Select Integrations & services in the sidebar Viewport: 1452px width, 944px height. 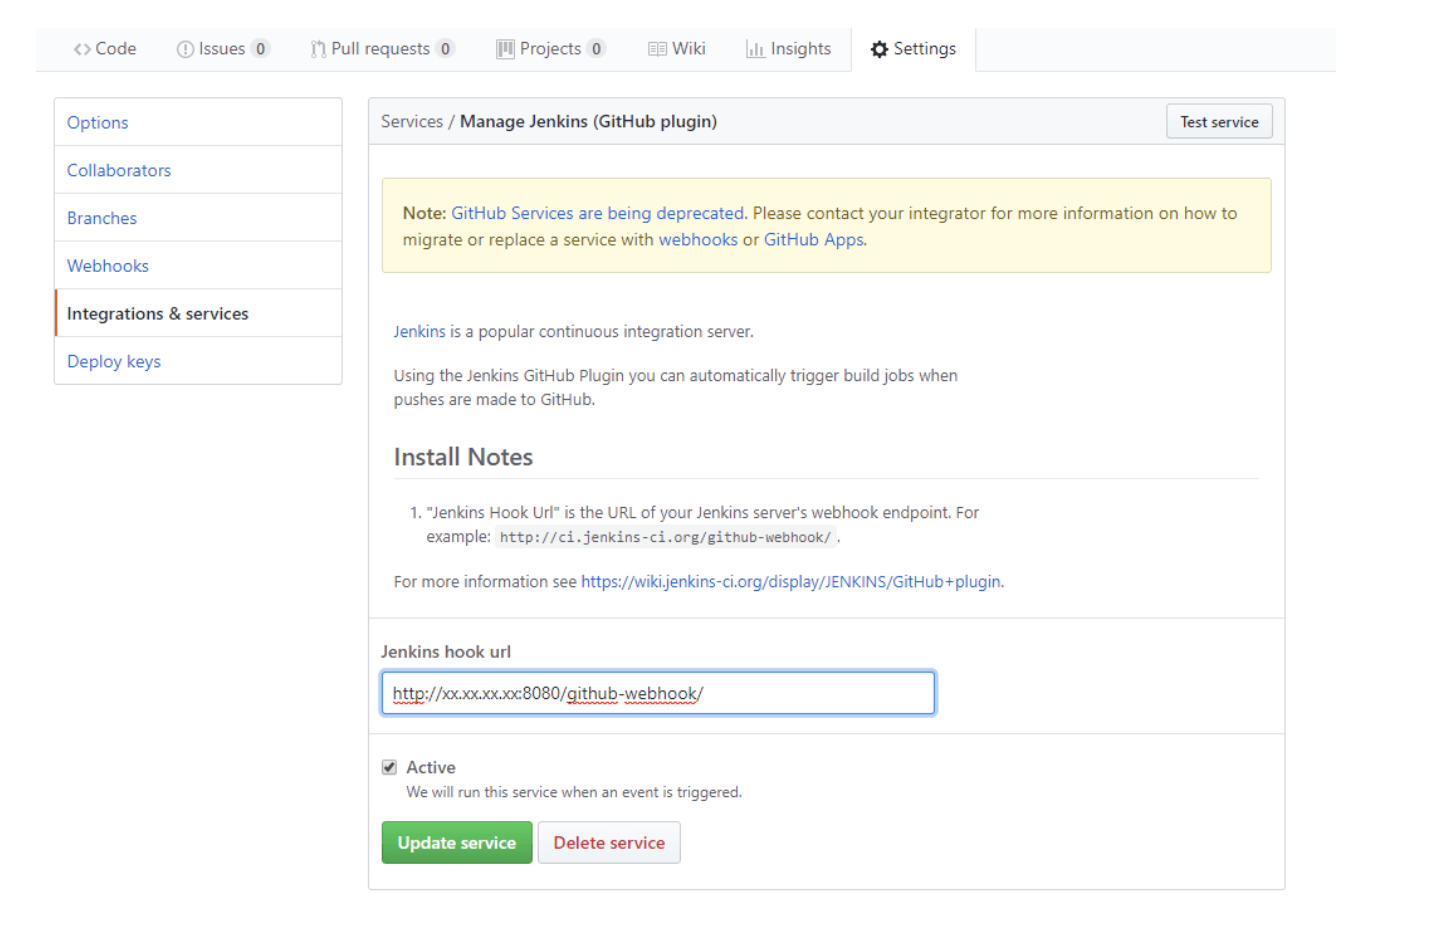[x=198, y=313]
